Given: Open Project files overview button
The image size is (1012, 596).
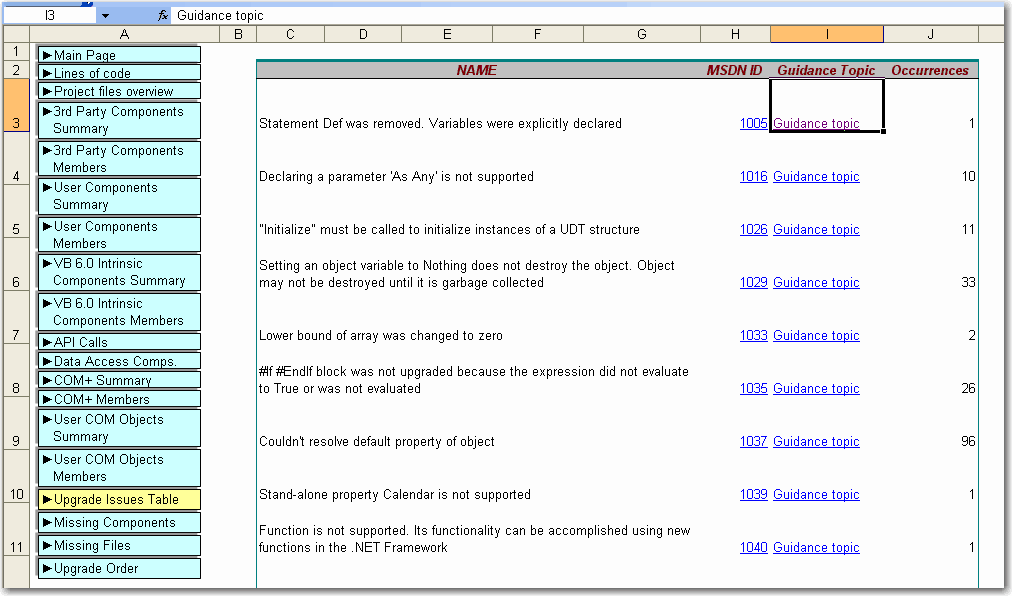Looking at the screenshot, I should (118, 91).
